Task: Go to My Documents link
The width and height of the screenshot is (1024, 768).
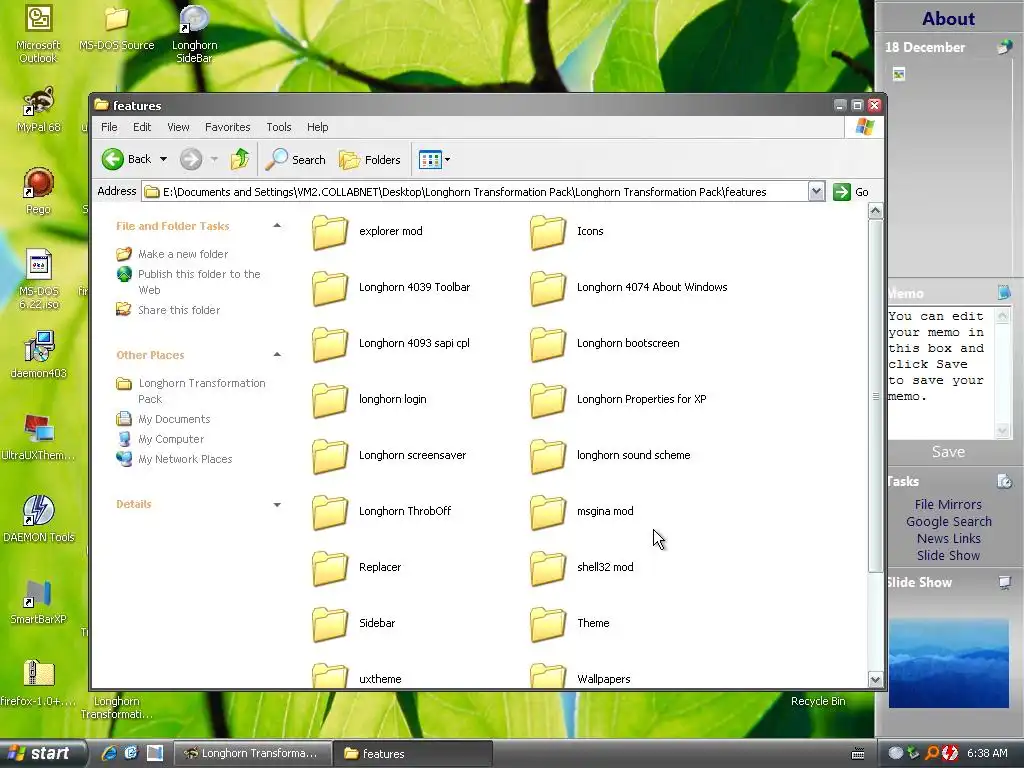Action: click(x=174, y=419)
